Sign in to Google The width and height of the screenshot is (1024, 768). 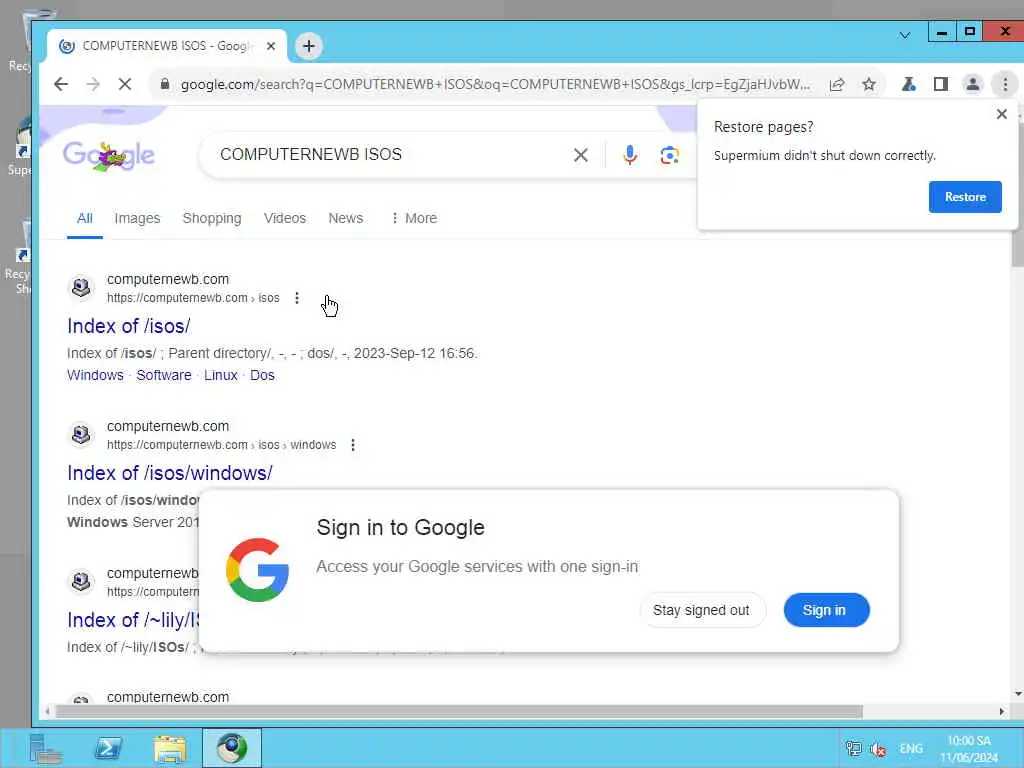826,610
